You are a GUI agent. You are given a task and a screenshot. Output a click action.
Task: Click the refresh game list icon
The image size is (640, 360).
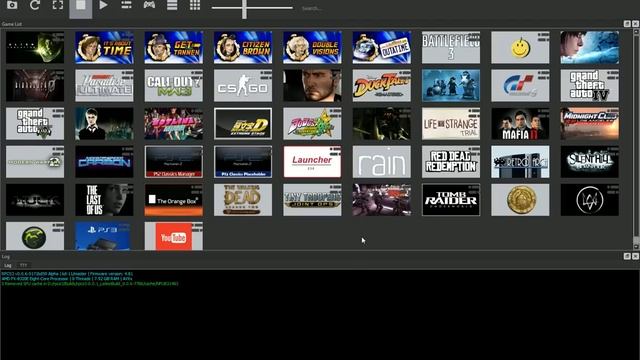pyautogui.click(x=35, y=5)
